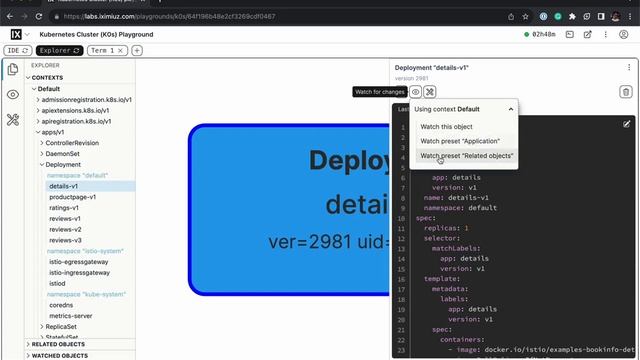Open the tools wrench sidebar icon

point(13,120)
